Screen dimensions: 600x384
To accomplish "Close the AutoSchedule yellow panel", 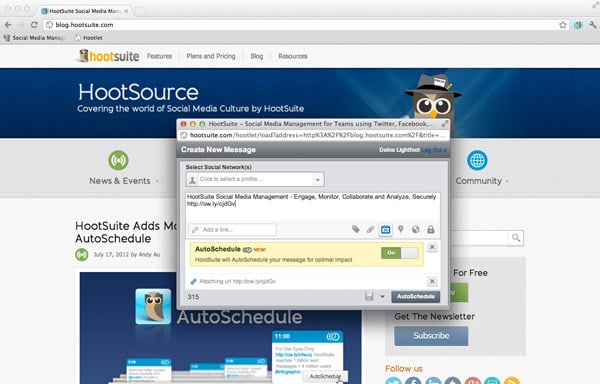I will coord(432,247).
